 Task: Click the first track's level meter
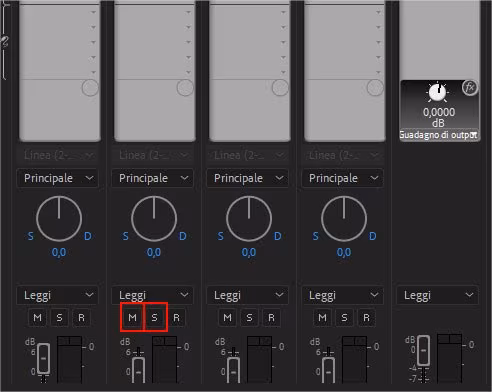[69, 359]
